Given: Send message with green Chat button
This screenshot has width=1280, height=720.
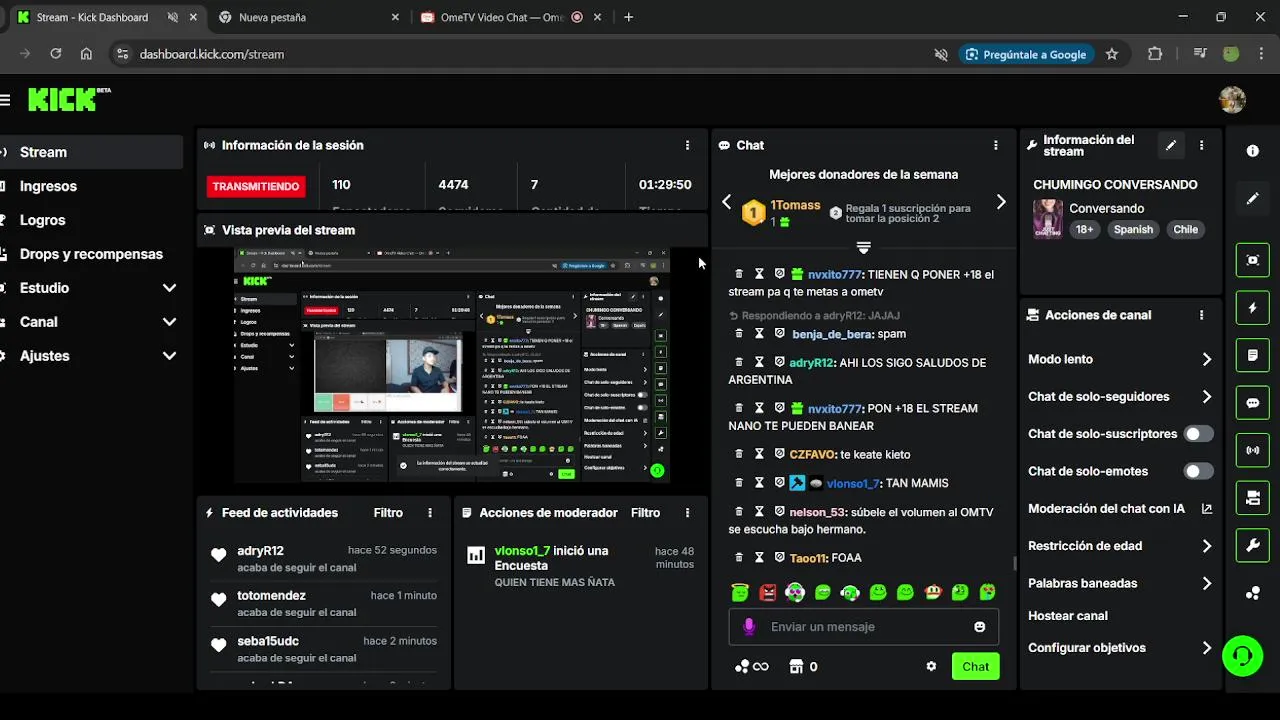Looking at the screenshot, I should pyautogui.click(x=975, y=667).
